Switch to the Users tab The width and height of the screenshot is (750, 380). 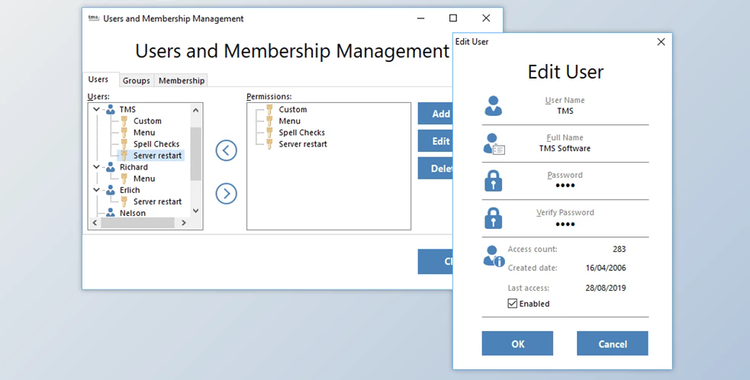click(99, 79)
